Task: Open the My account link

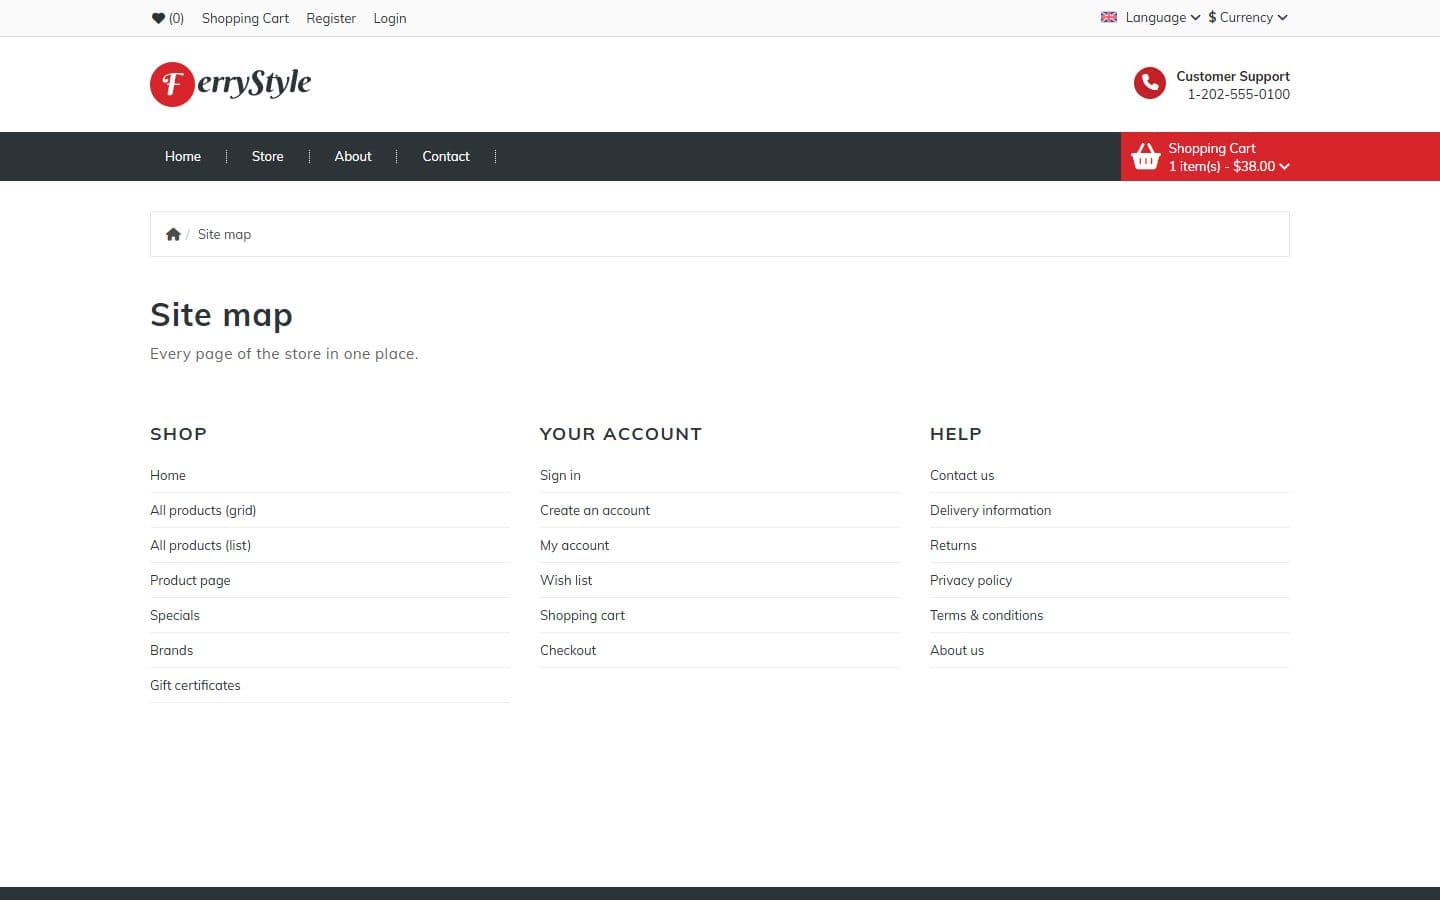Action: pos(574,545)
